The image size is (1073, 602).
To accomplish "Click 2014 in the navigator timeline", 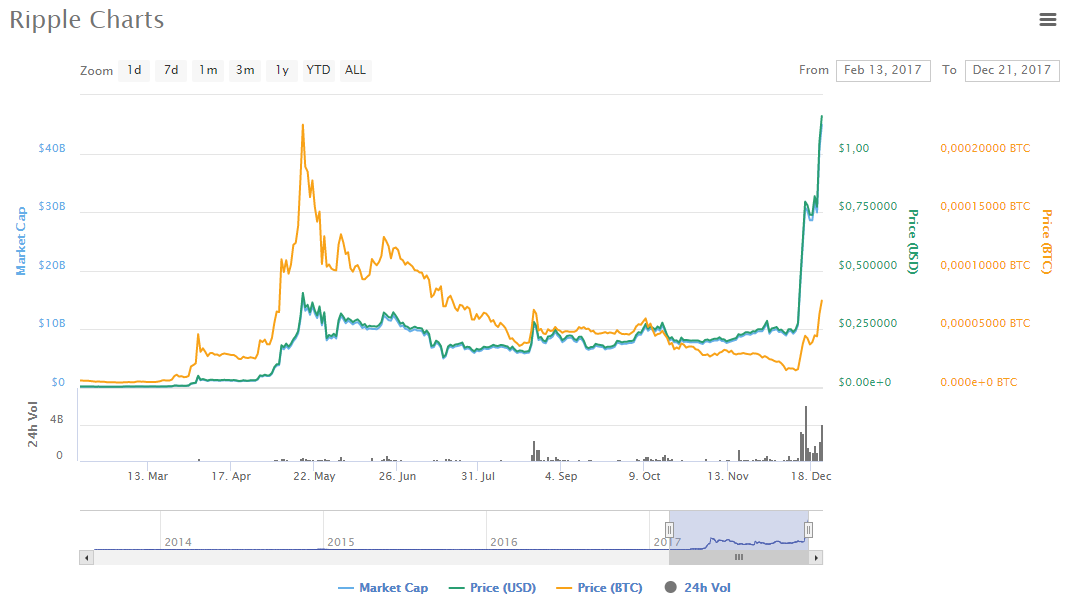I will pos(178,542).
